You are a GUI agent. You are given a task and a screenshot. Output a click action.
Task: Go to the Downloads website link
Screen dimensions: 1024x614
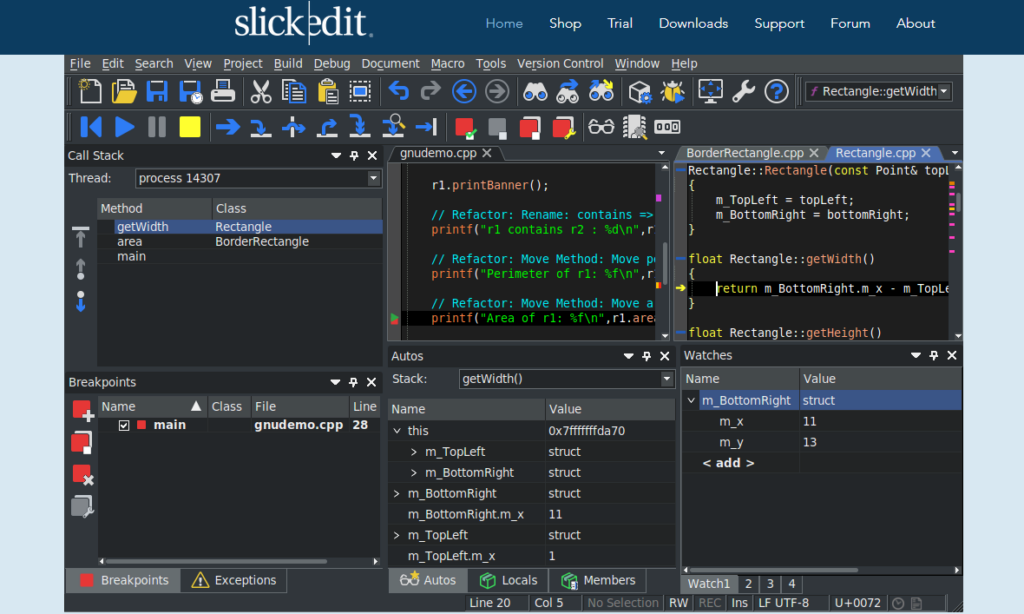pyautogui.click(x=693, y=24)
